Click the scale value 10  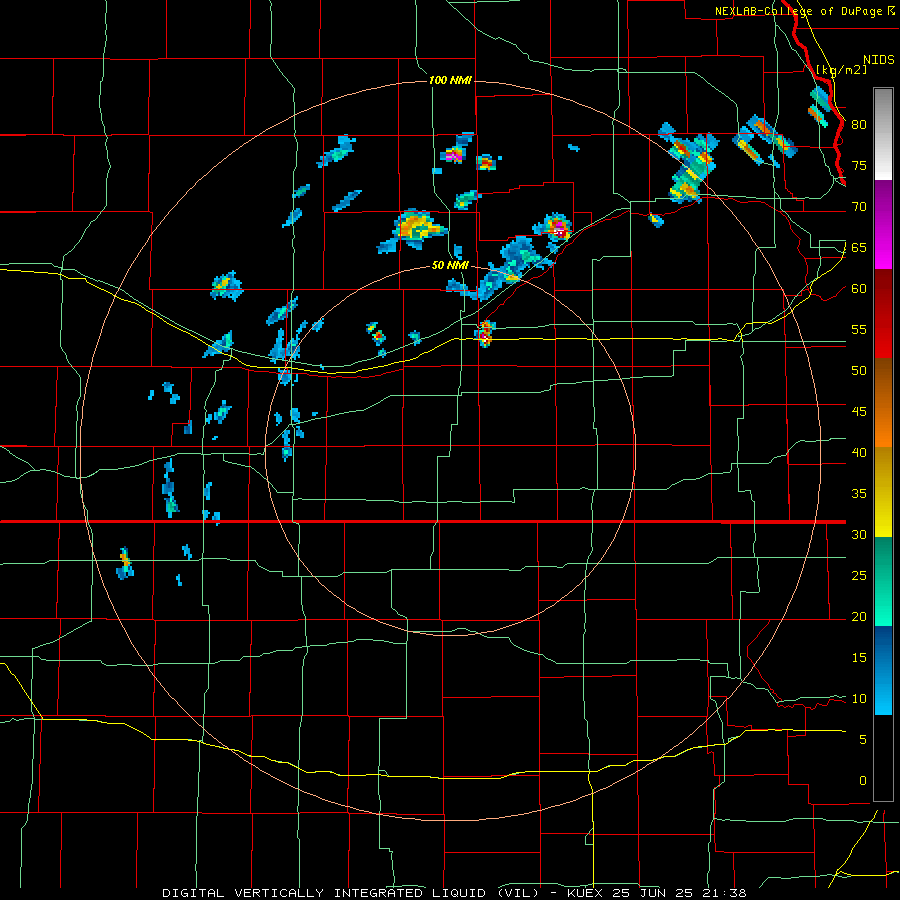pyautogui.click(x=859, y=699)
